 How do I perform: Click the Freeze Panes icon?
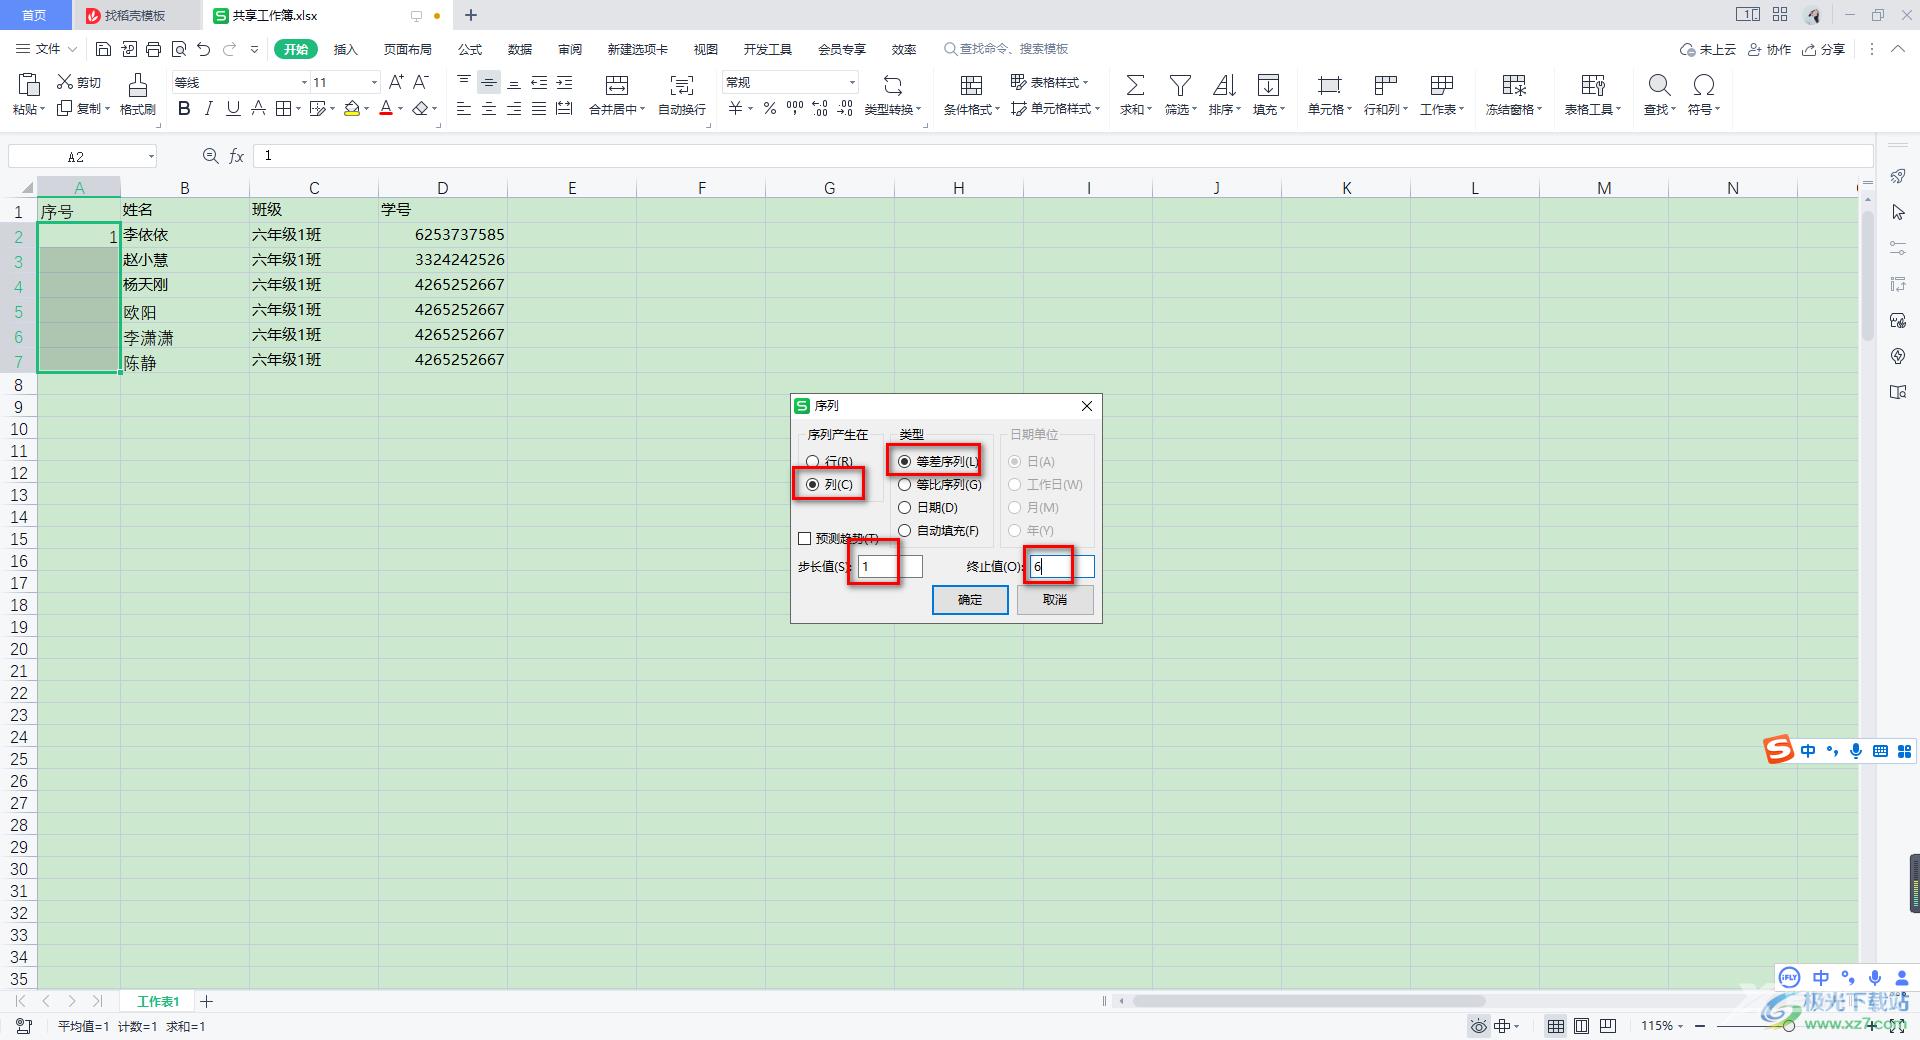click(x=1514, y=85)
